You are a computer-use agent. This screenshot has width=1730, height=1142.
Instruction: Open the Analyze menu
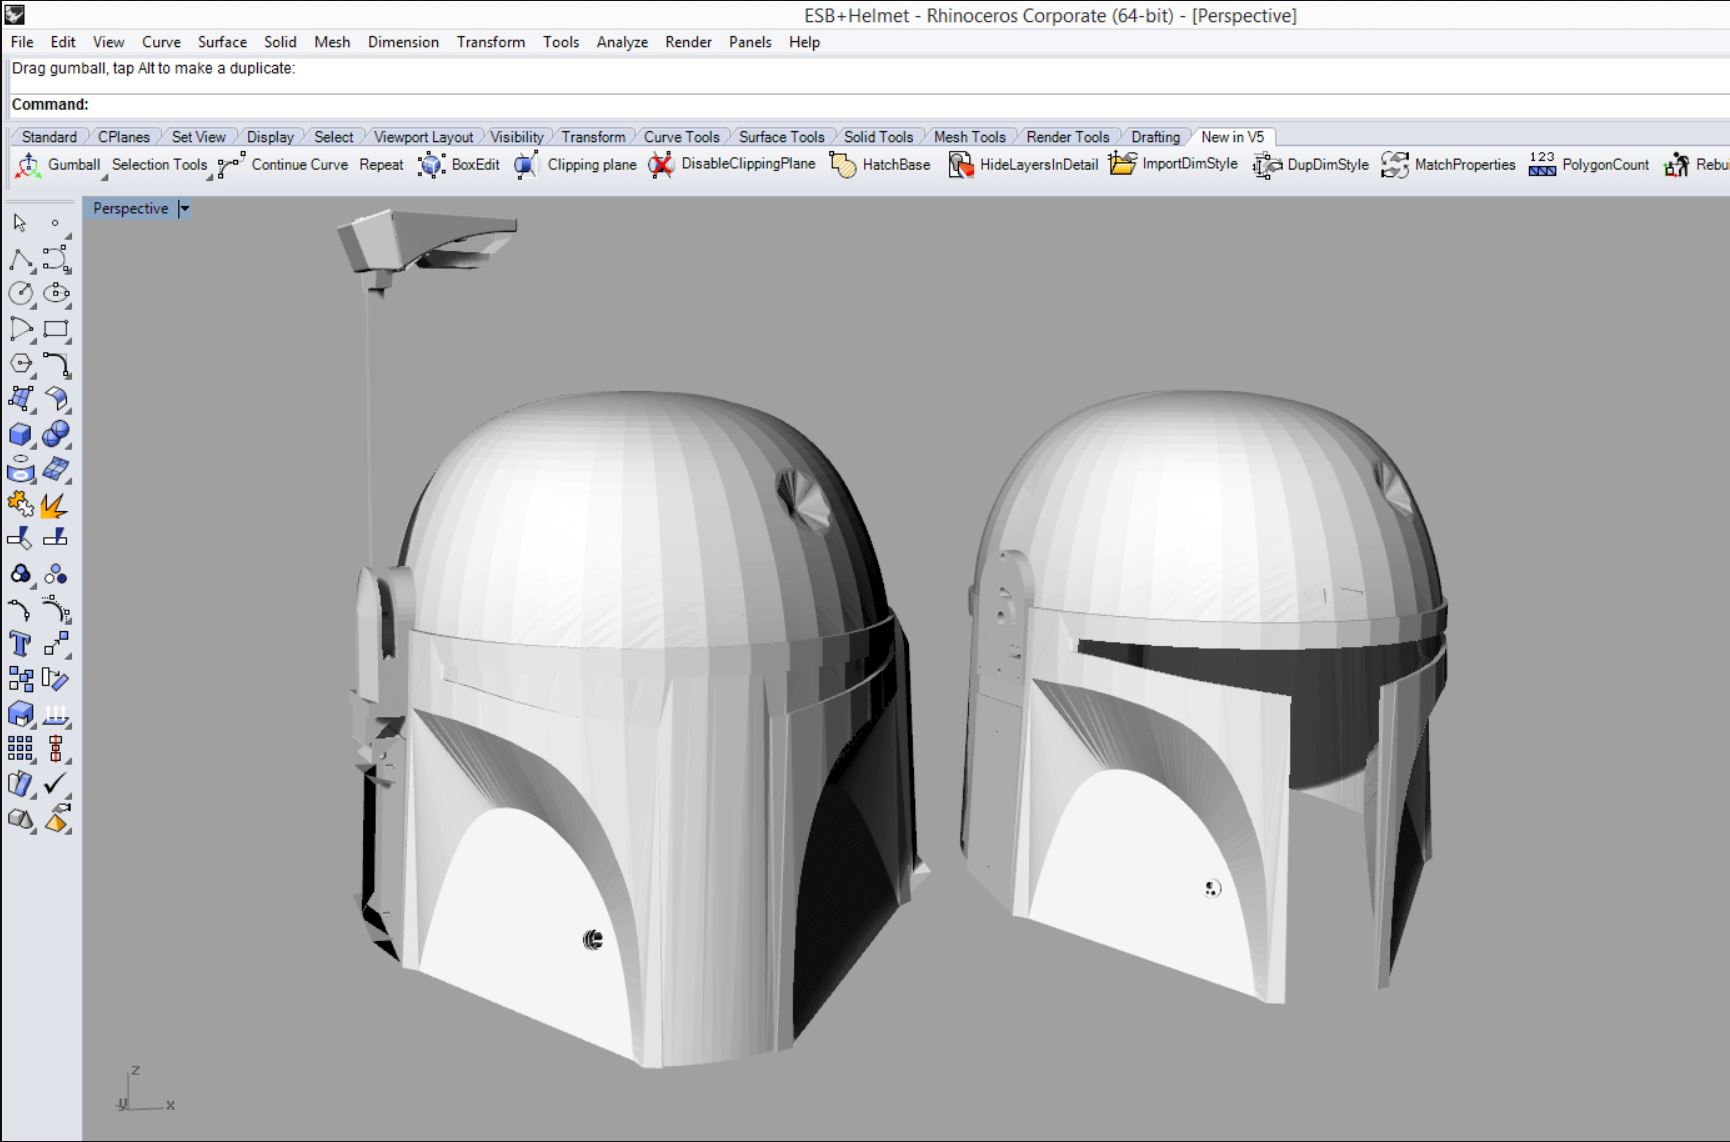coord(622,42)
